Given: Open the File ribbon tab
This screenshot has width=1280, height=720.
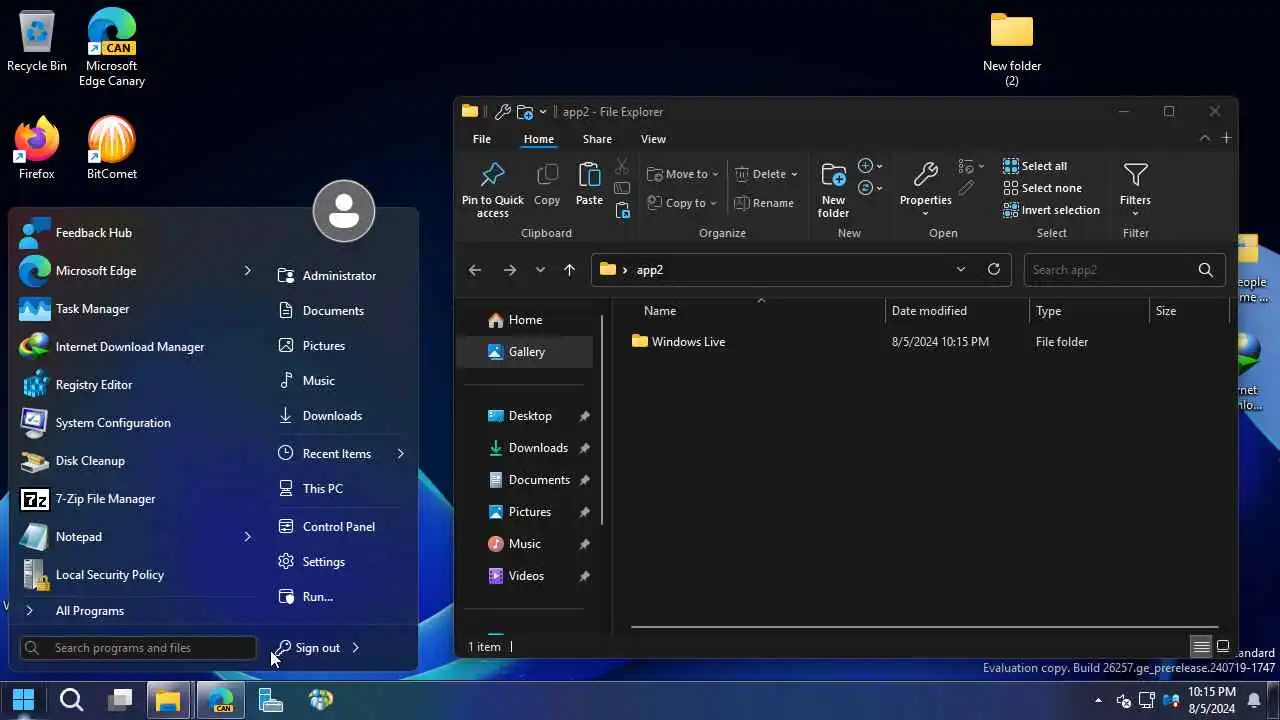Looking at the screenshot, I should click(482, 139).
